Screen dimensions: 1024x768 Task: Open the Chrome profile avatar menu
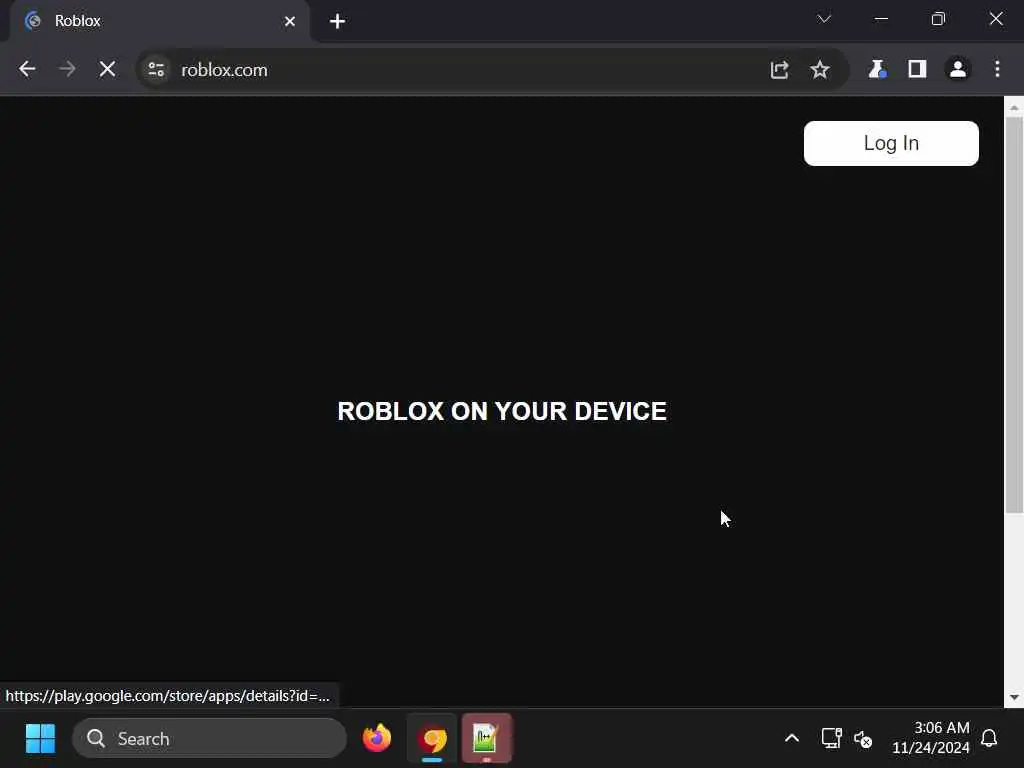(958, 69)
